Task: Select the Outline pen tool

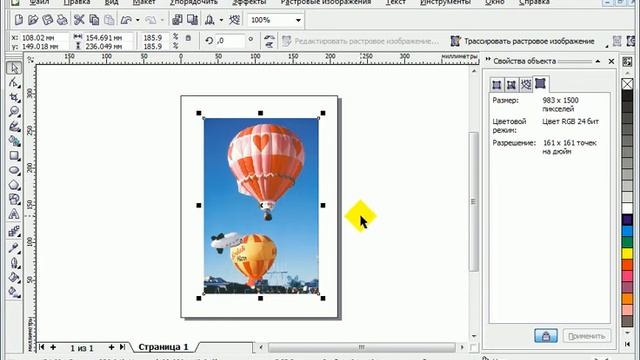Action: click(x=14, y=262)
